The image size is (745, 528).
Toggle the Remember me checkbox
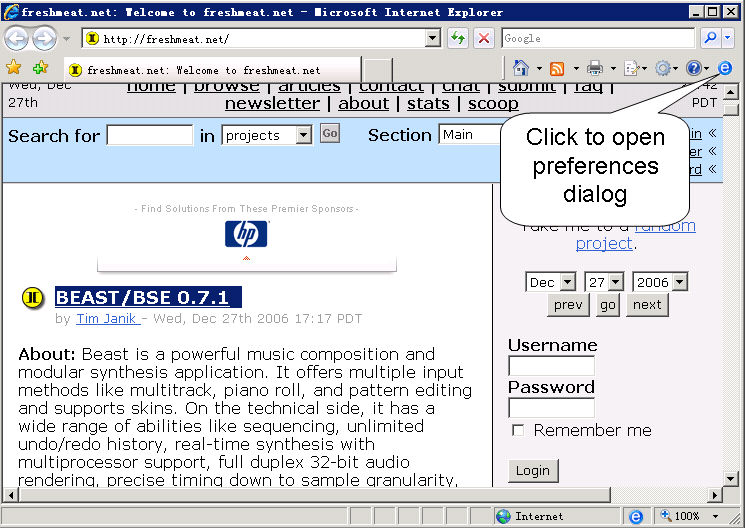click(518, 431)
